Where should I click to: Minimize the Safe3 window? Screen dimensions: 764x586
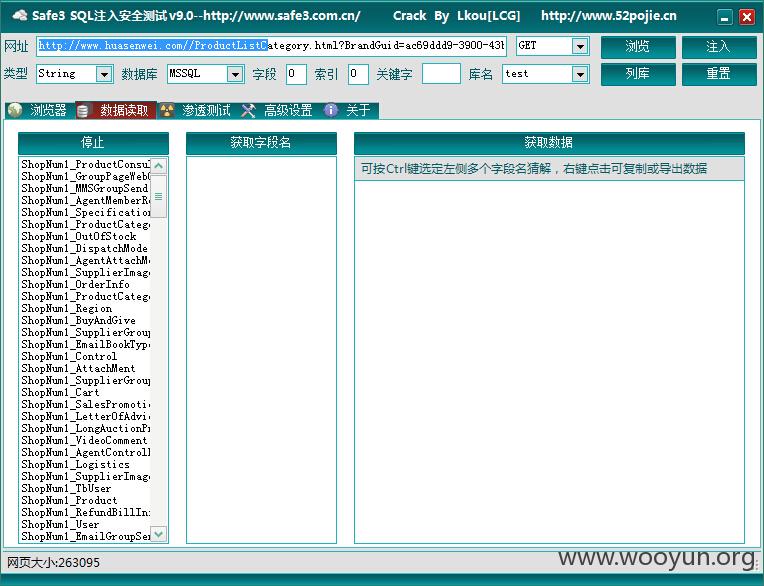coord(725,18)
